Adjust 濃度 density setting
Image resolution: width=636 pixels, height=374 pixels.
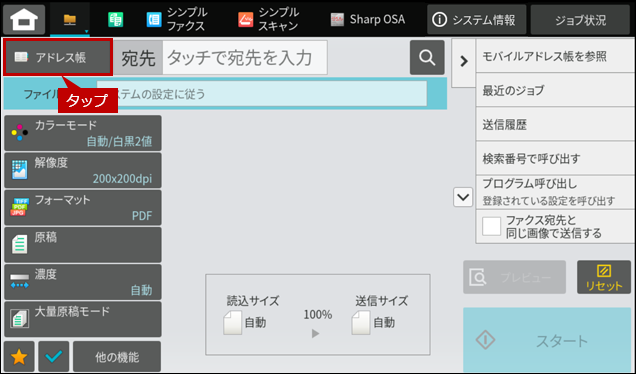pyautogui.click(x=83, y=282)
